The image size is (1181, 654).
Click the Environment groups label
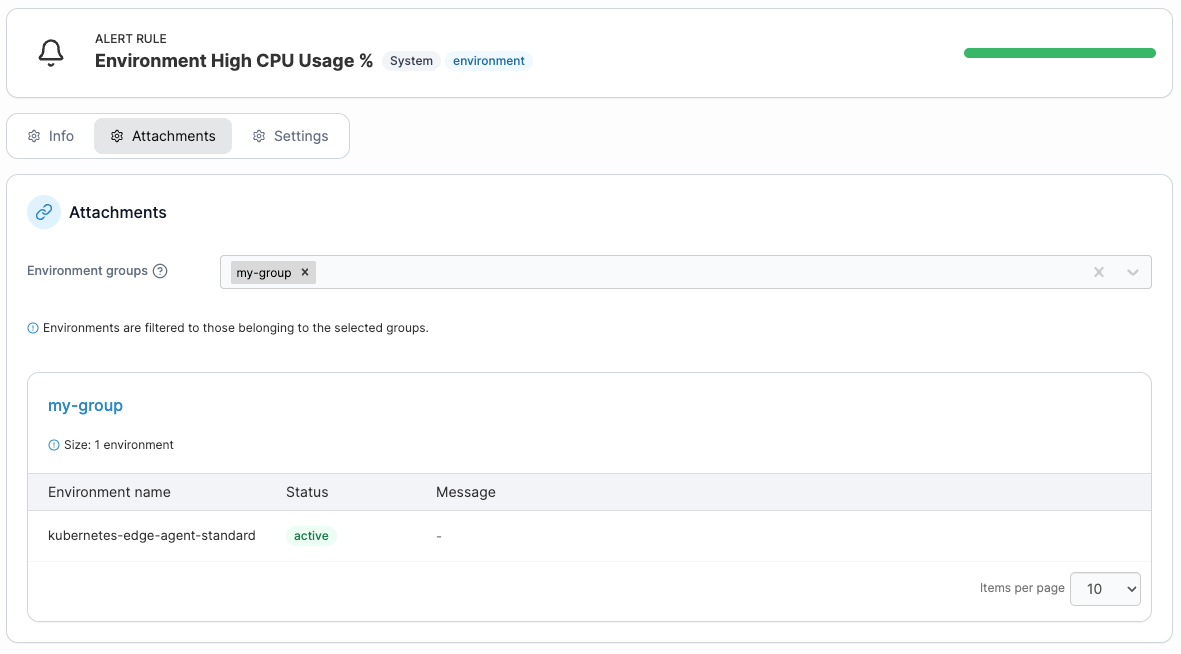pos(87,271)
